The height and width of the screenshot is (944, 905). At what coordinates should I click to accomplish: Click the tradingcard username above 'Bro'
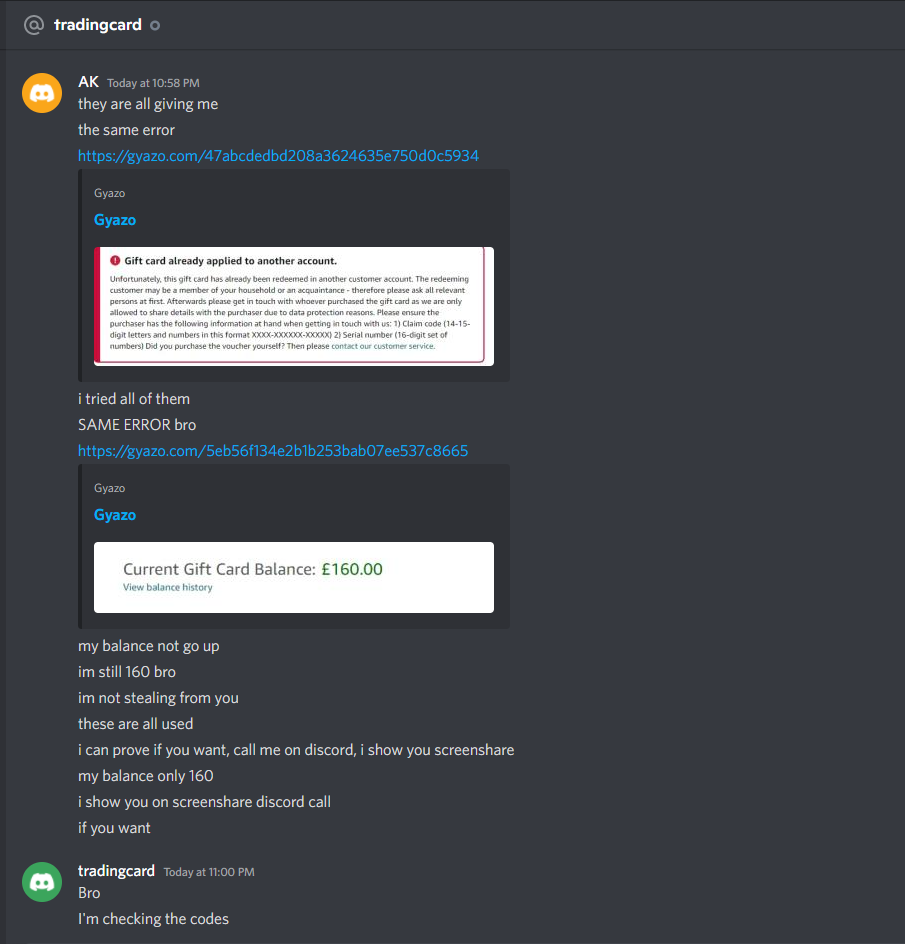[x=116, y=871]
